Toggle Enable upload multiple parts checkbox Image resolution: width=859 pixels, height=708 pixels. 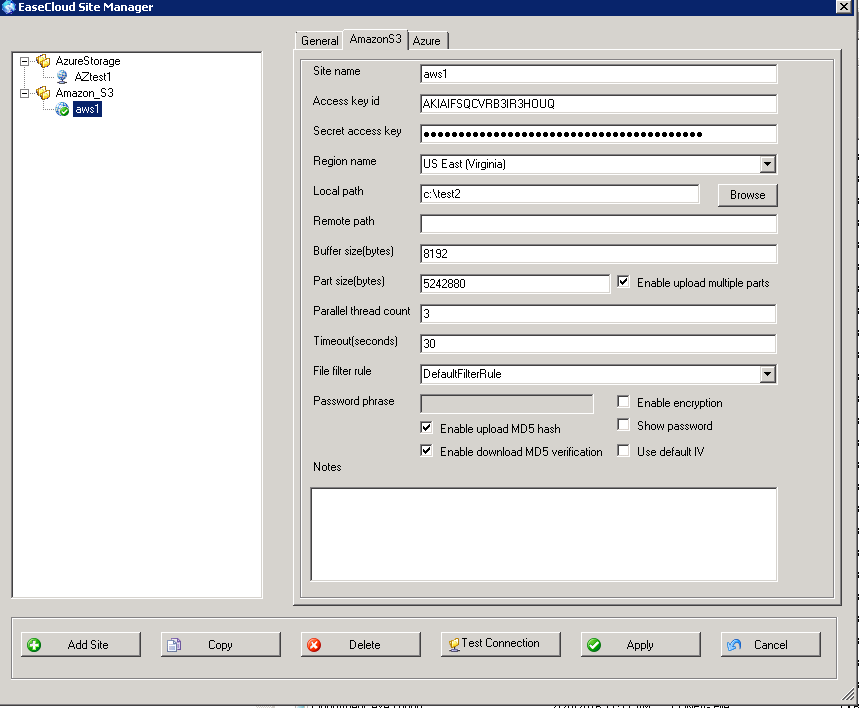pyautogui.click(x=623, y=282)
